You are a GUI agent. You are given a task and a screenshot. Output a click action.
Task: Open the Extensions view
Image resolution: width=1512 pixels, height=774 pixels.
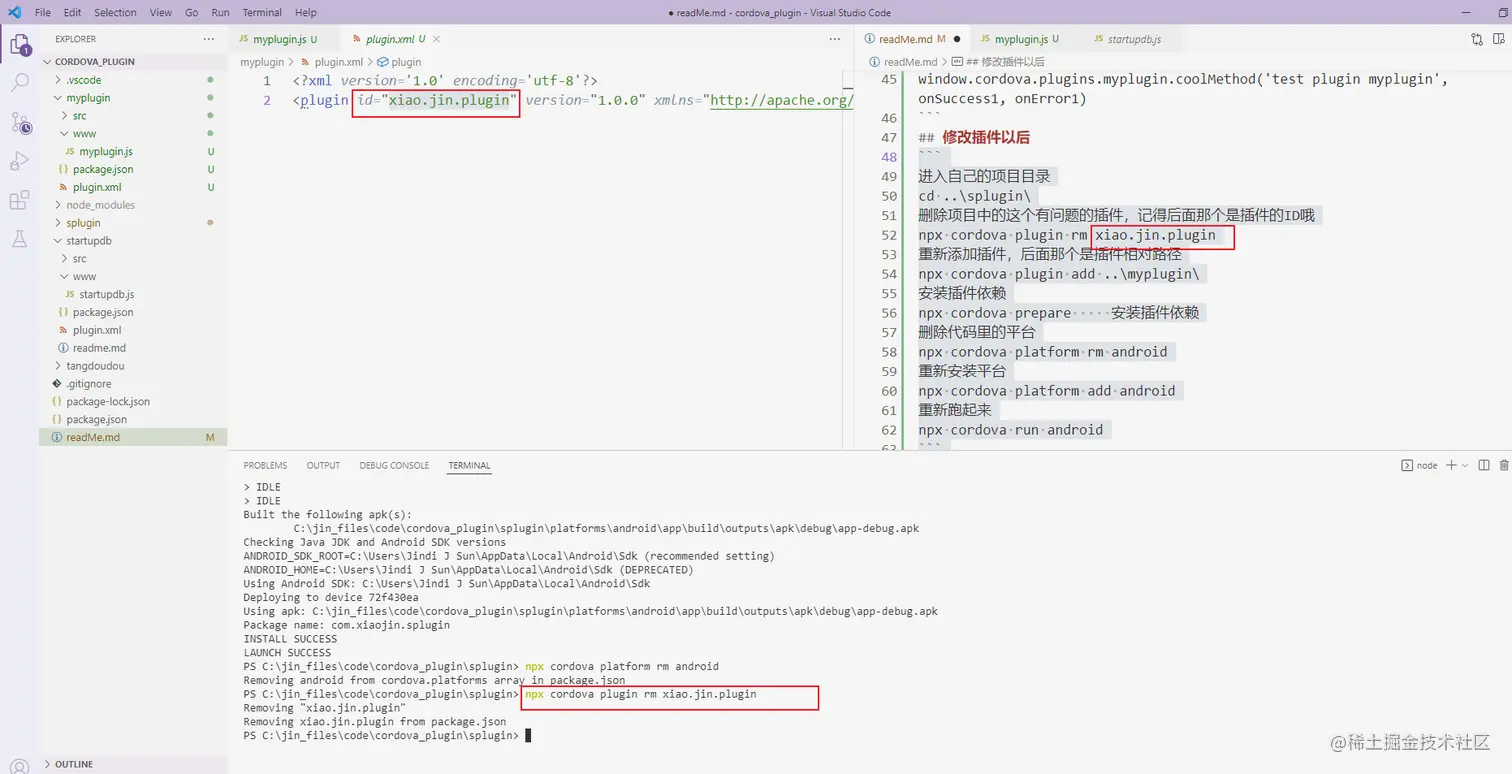(x=19, y=200)
